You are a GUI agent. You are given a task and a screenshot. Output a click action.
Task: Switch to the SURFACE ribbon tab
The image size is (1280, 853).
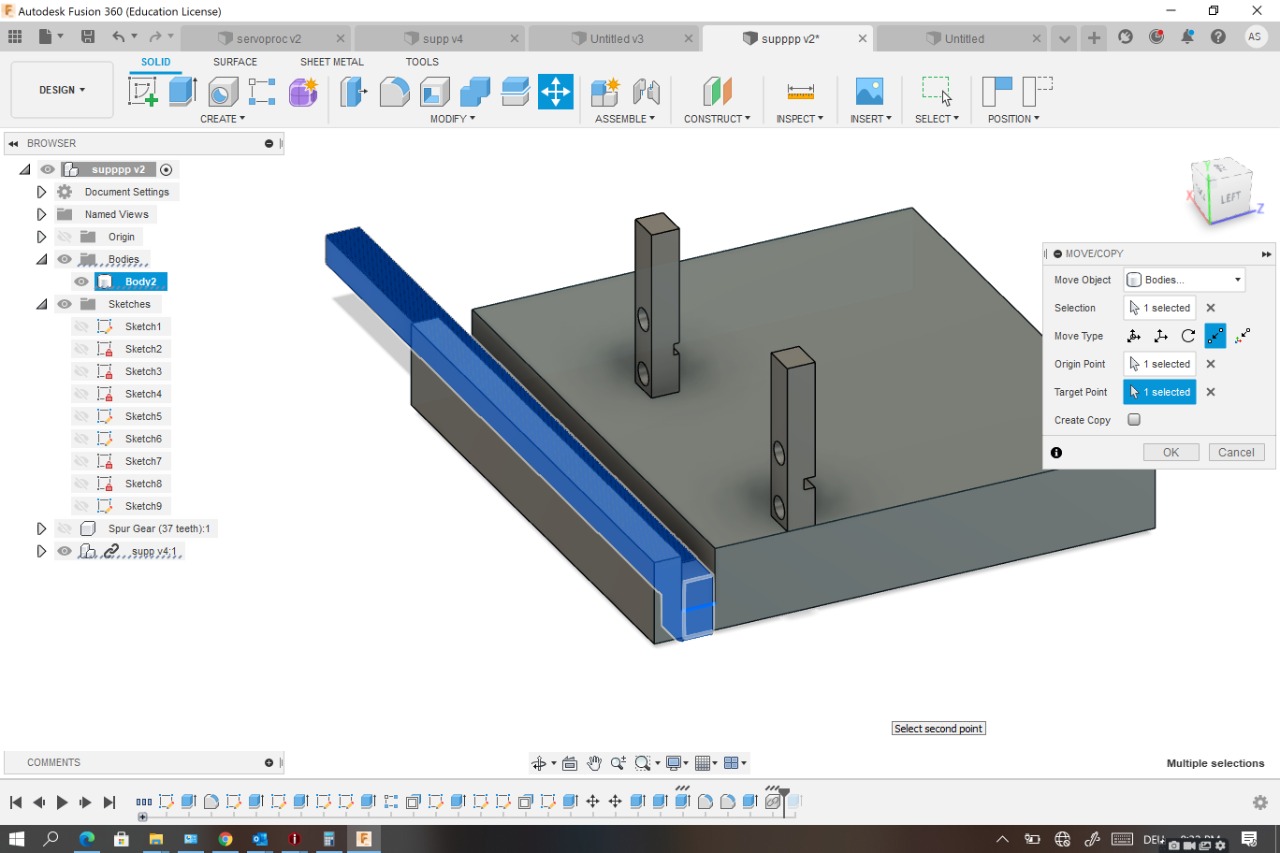point(235,62)
